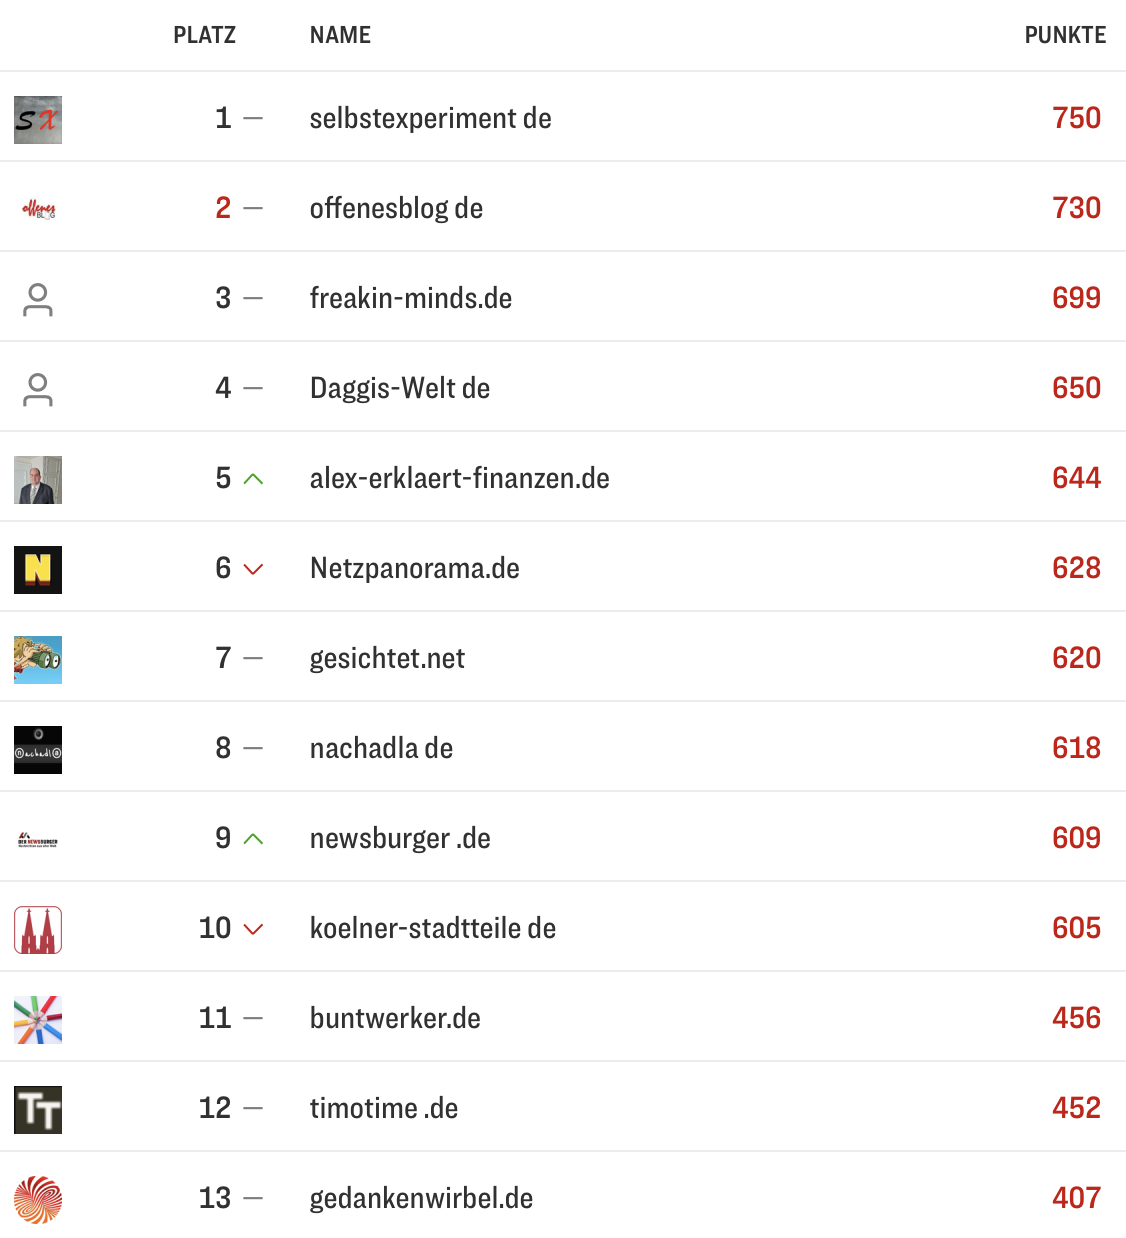This screenshot has width=1126, height=1238.
Task: Click the Netzpanorama yellow N logo
Action: coord(38,570)
